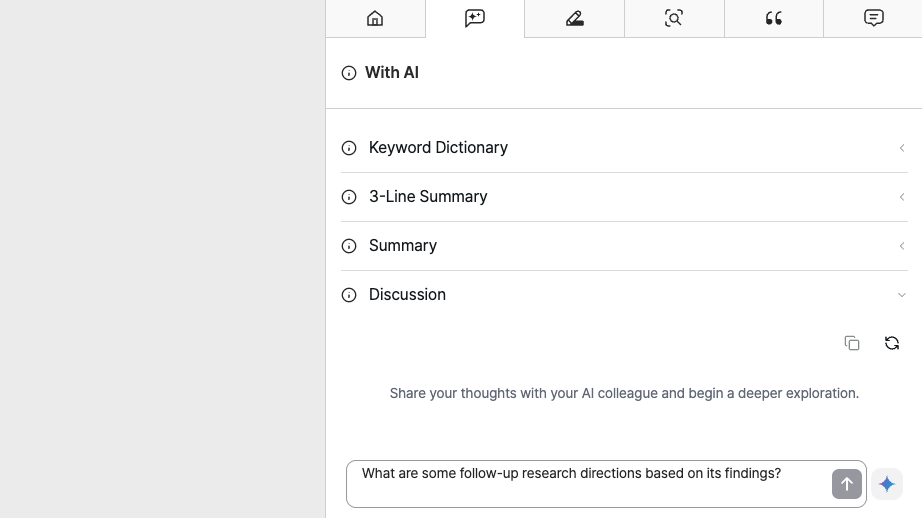Open the highlighter pen tab
The height and width of the screenshot is (518, 922).
point(574,18)
